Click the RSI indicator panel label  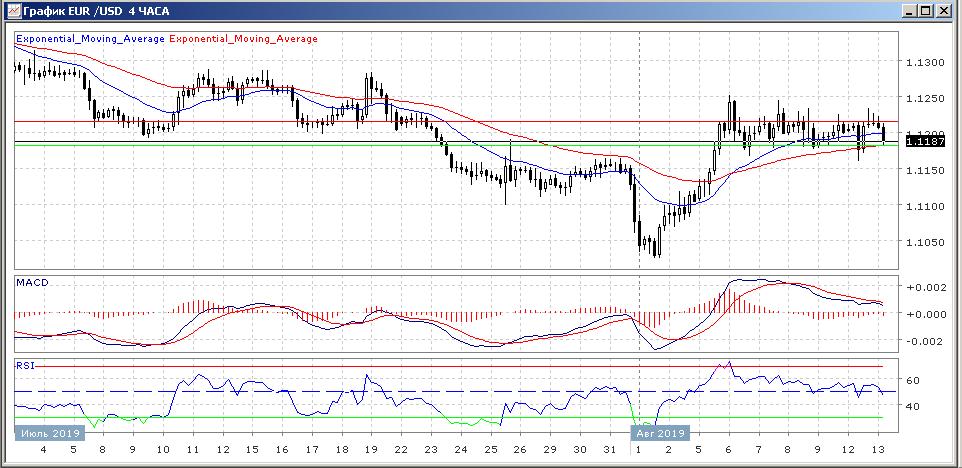(x=25, y=365)
